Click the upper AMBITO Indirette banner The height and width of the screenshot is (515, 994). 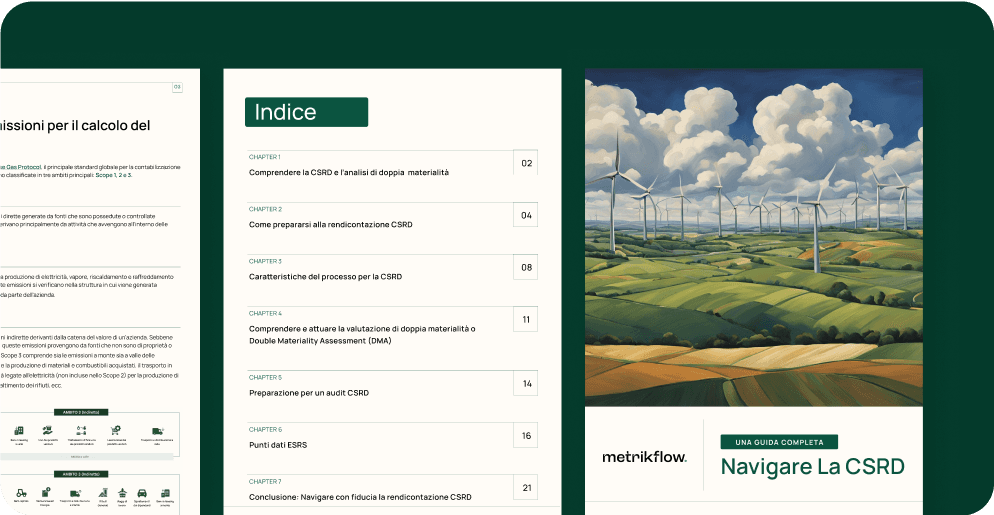coord(81,412)
